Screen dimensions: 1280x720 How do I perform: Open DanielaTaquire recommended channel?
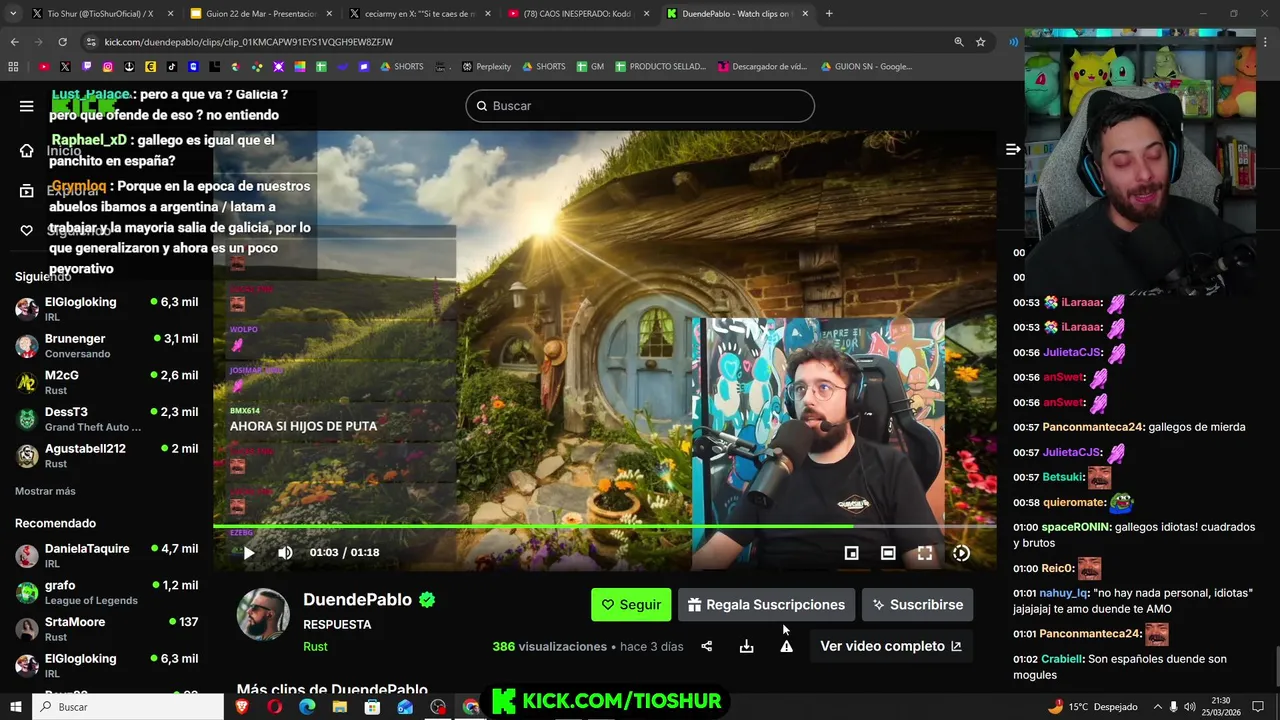point(107,556)
